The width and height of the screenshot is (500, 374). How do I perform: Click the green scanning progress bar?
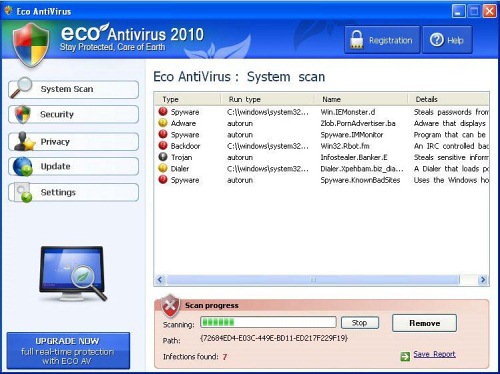268,322
